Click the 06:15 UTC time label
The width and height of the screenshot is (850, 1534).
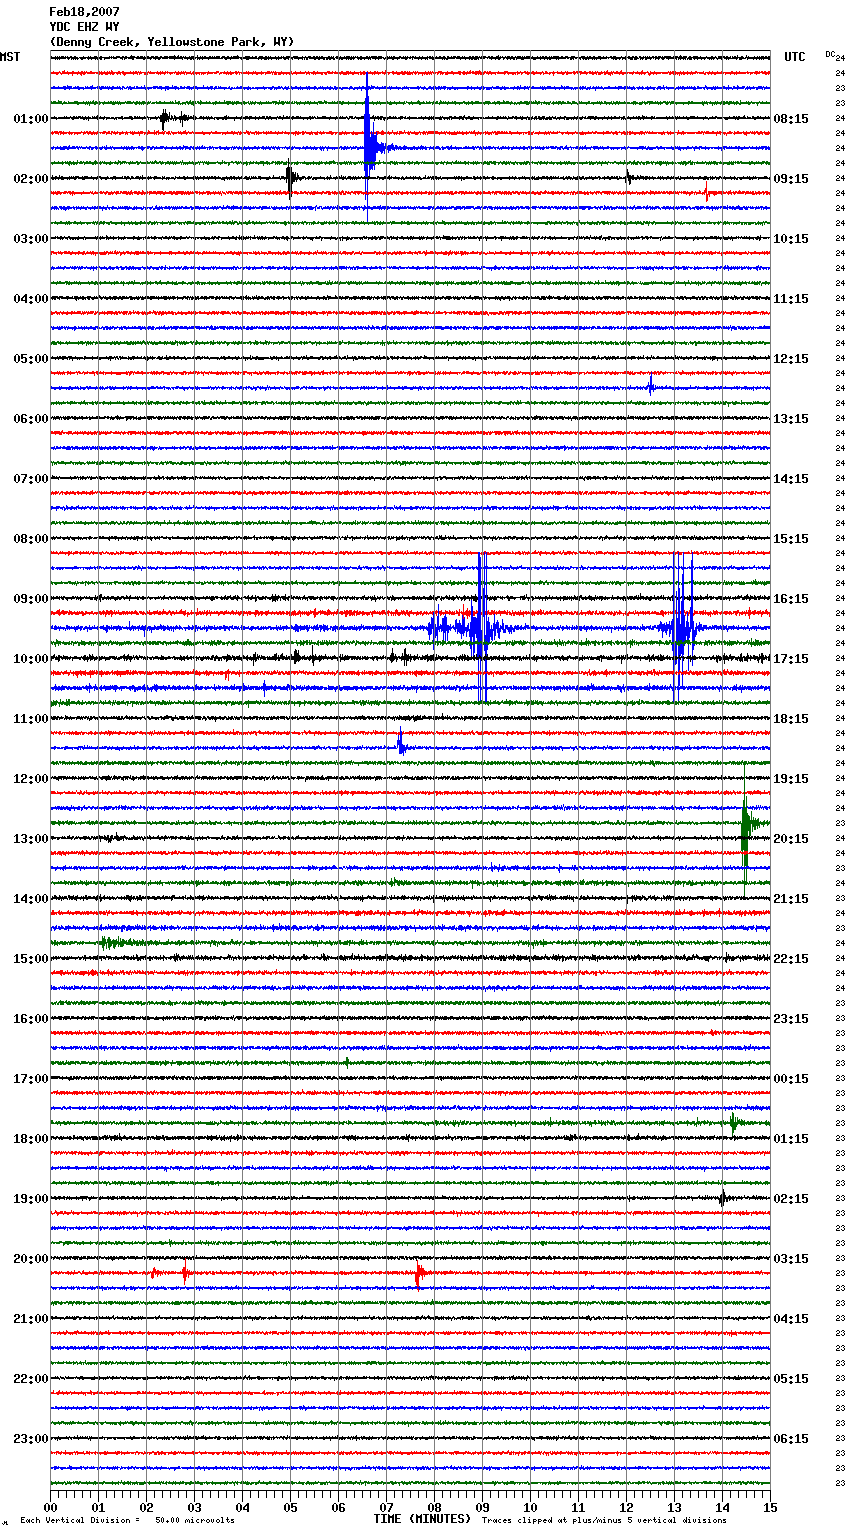(791, 1439)
